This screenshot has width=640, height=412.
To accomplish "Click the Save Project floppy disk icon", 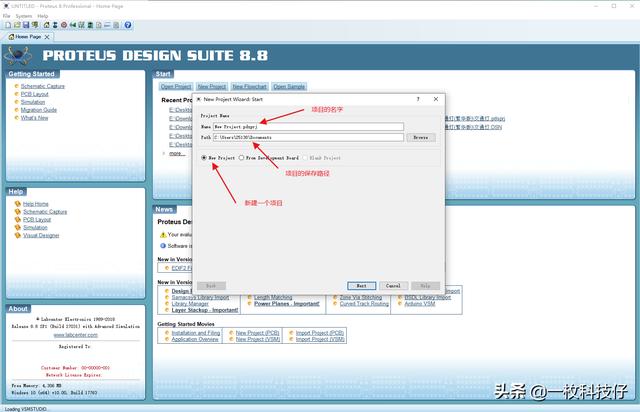I will pyautogui.click(x=26, y=25).
